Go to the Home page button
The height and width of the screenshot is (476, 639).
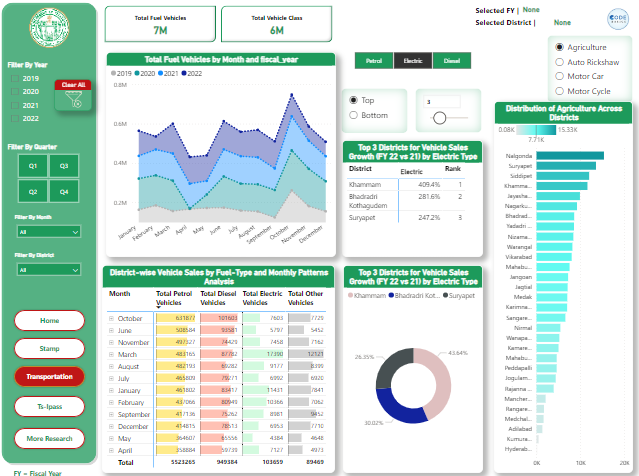50,319
